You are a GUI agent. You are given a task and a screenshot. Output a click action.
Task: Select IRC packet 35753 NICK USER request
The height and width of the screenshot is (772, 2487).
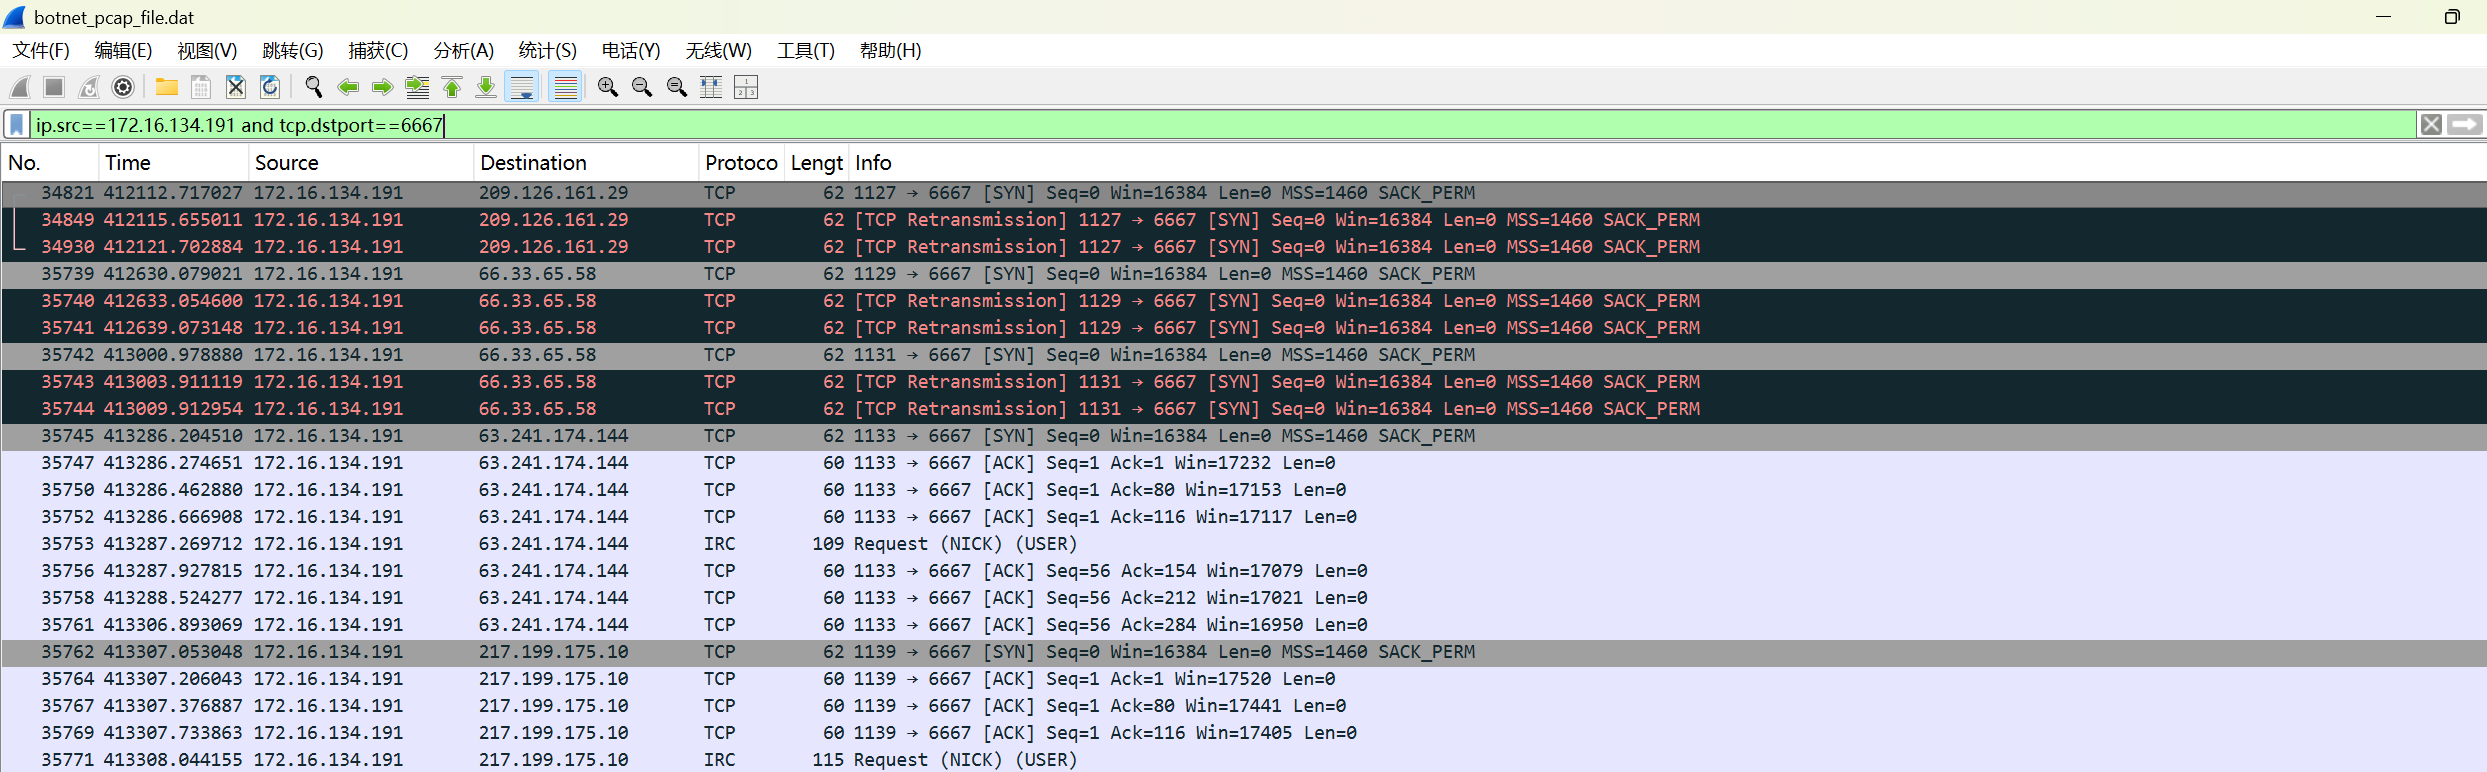[x=1244, y=544]
